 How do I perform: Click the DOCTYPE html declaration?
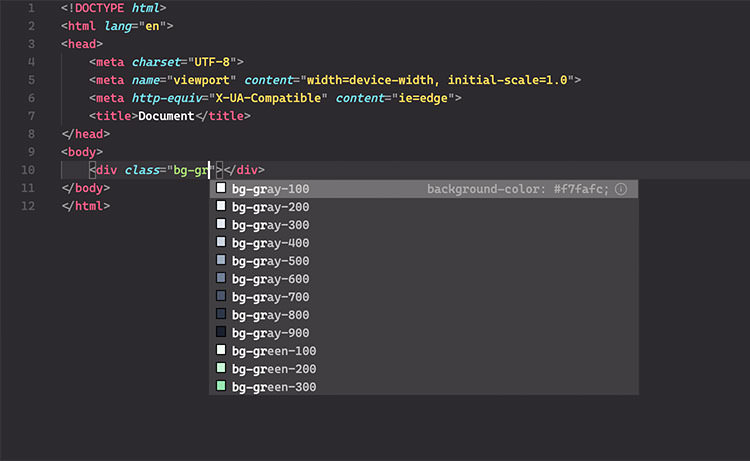[114, 8]
